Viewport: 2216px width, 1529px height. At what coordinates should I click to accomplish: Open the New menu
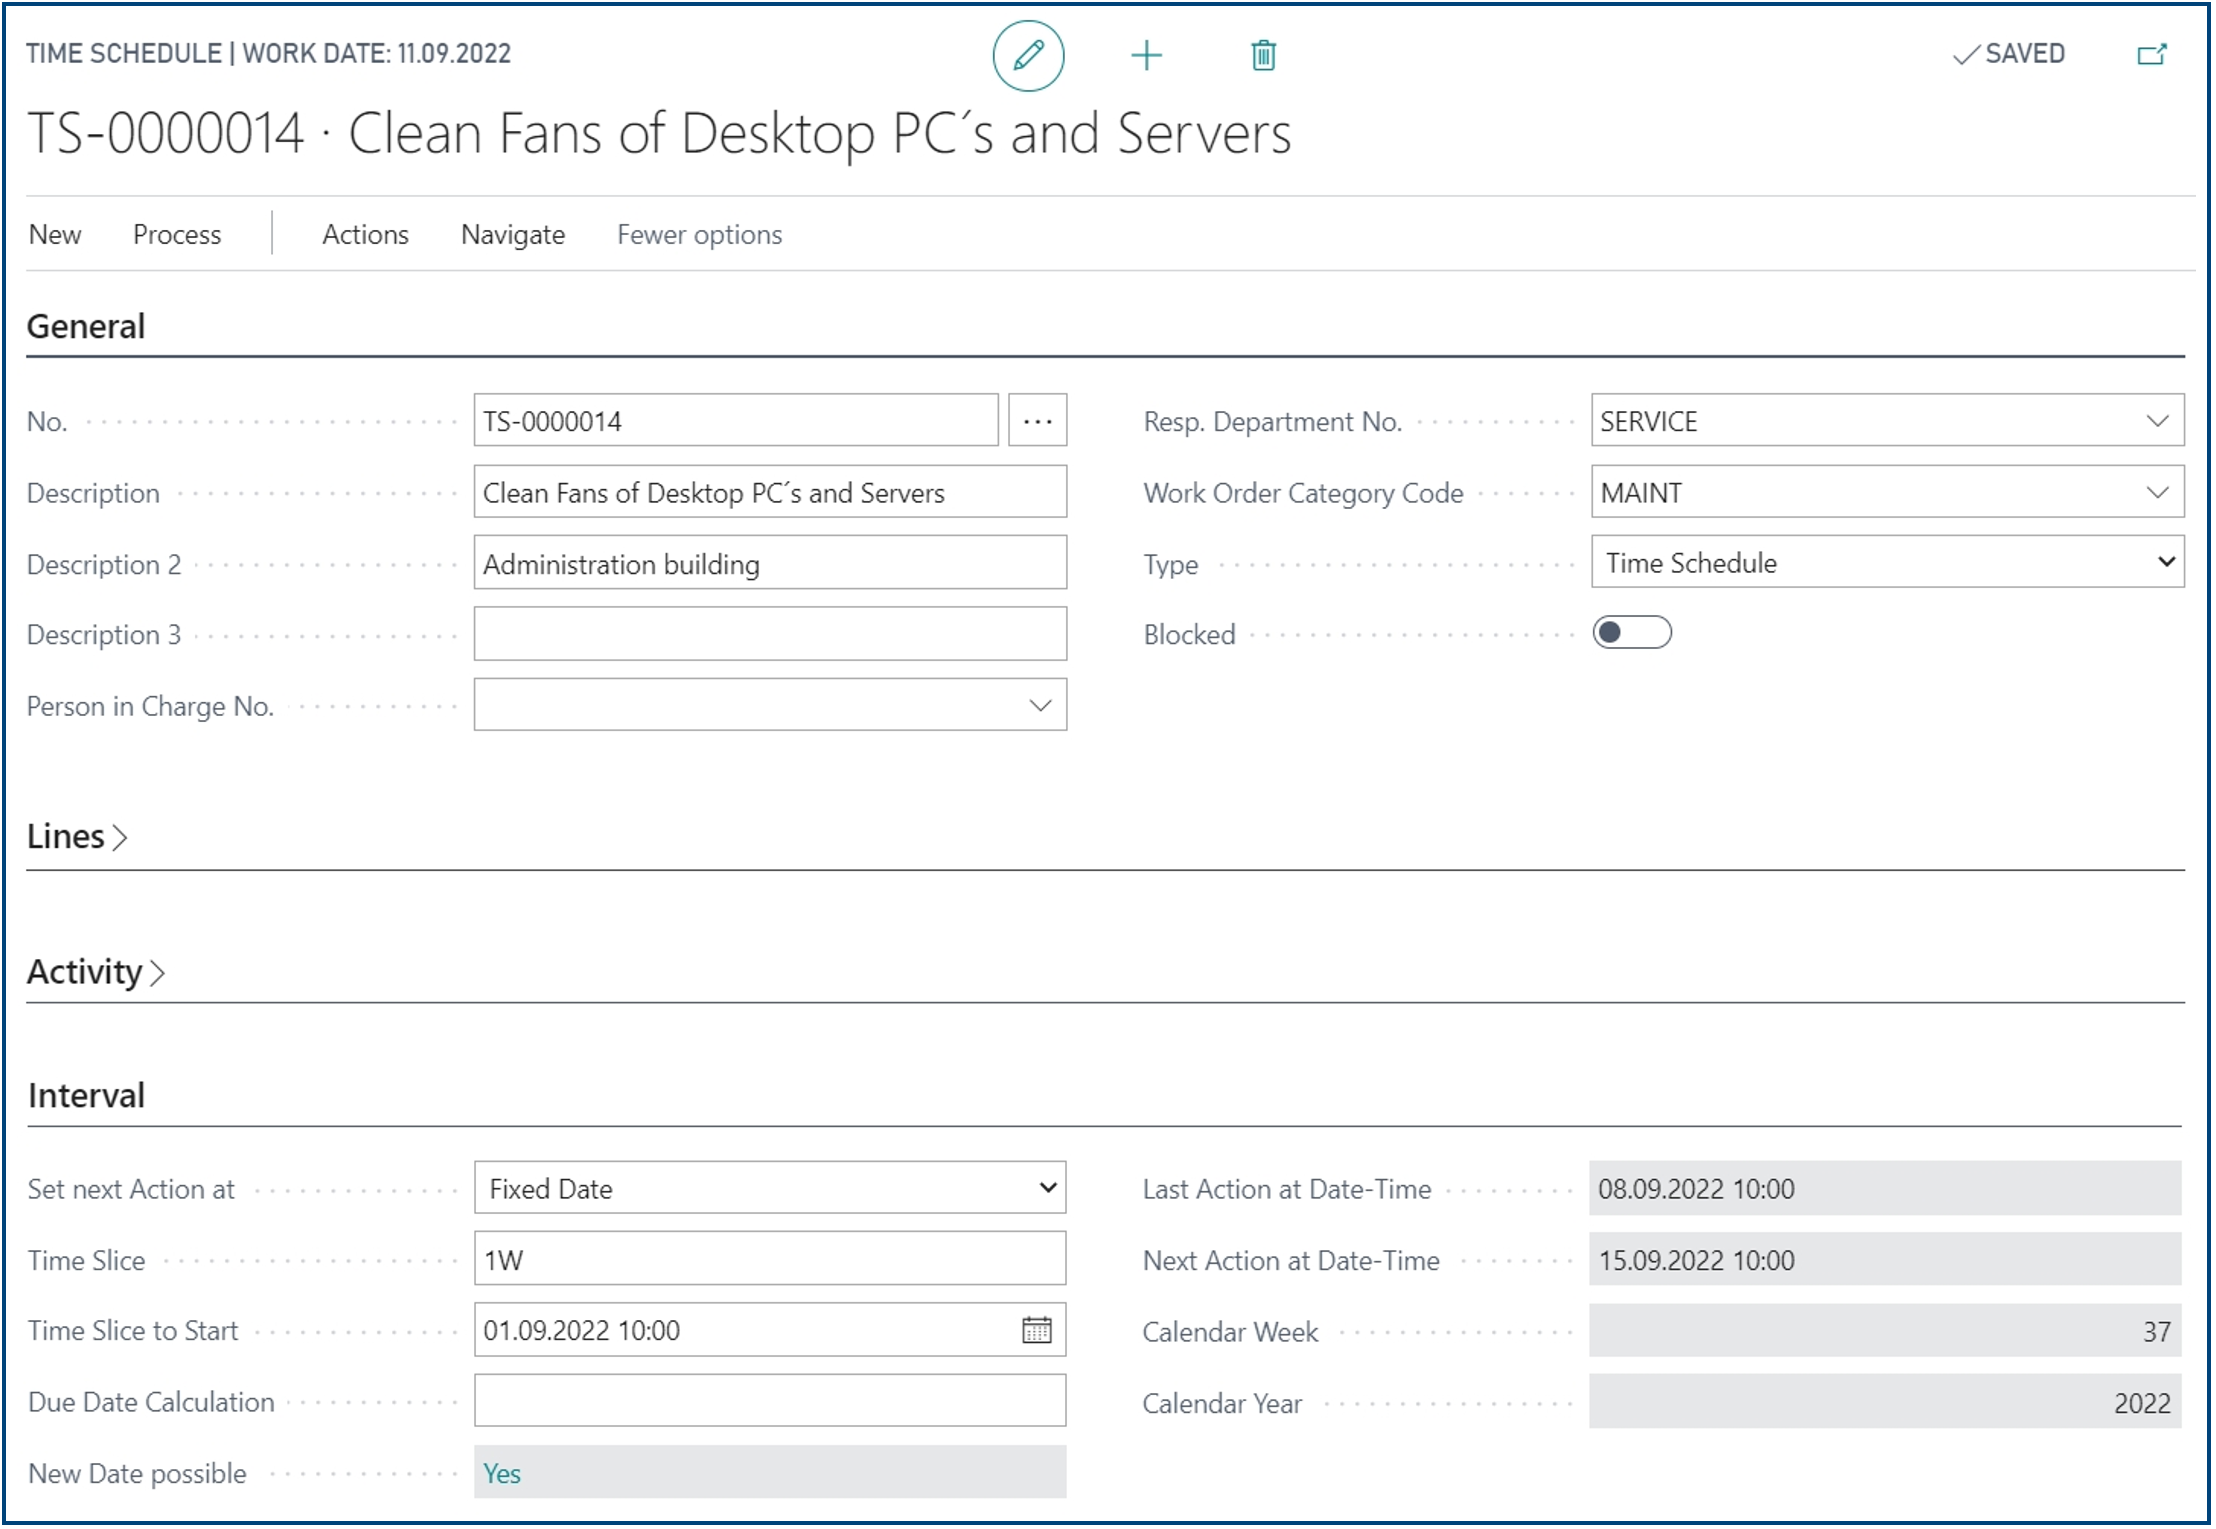pyautogui.click(x=55, y=234)
